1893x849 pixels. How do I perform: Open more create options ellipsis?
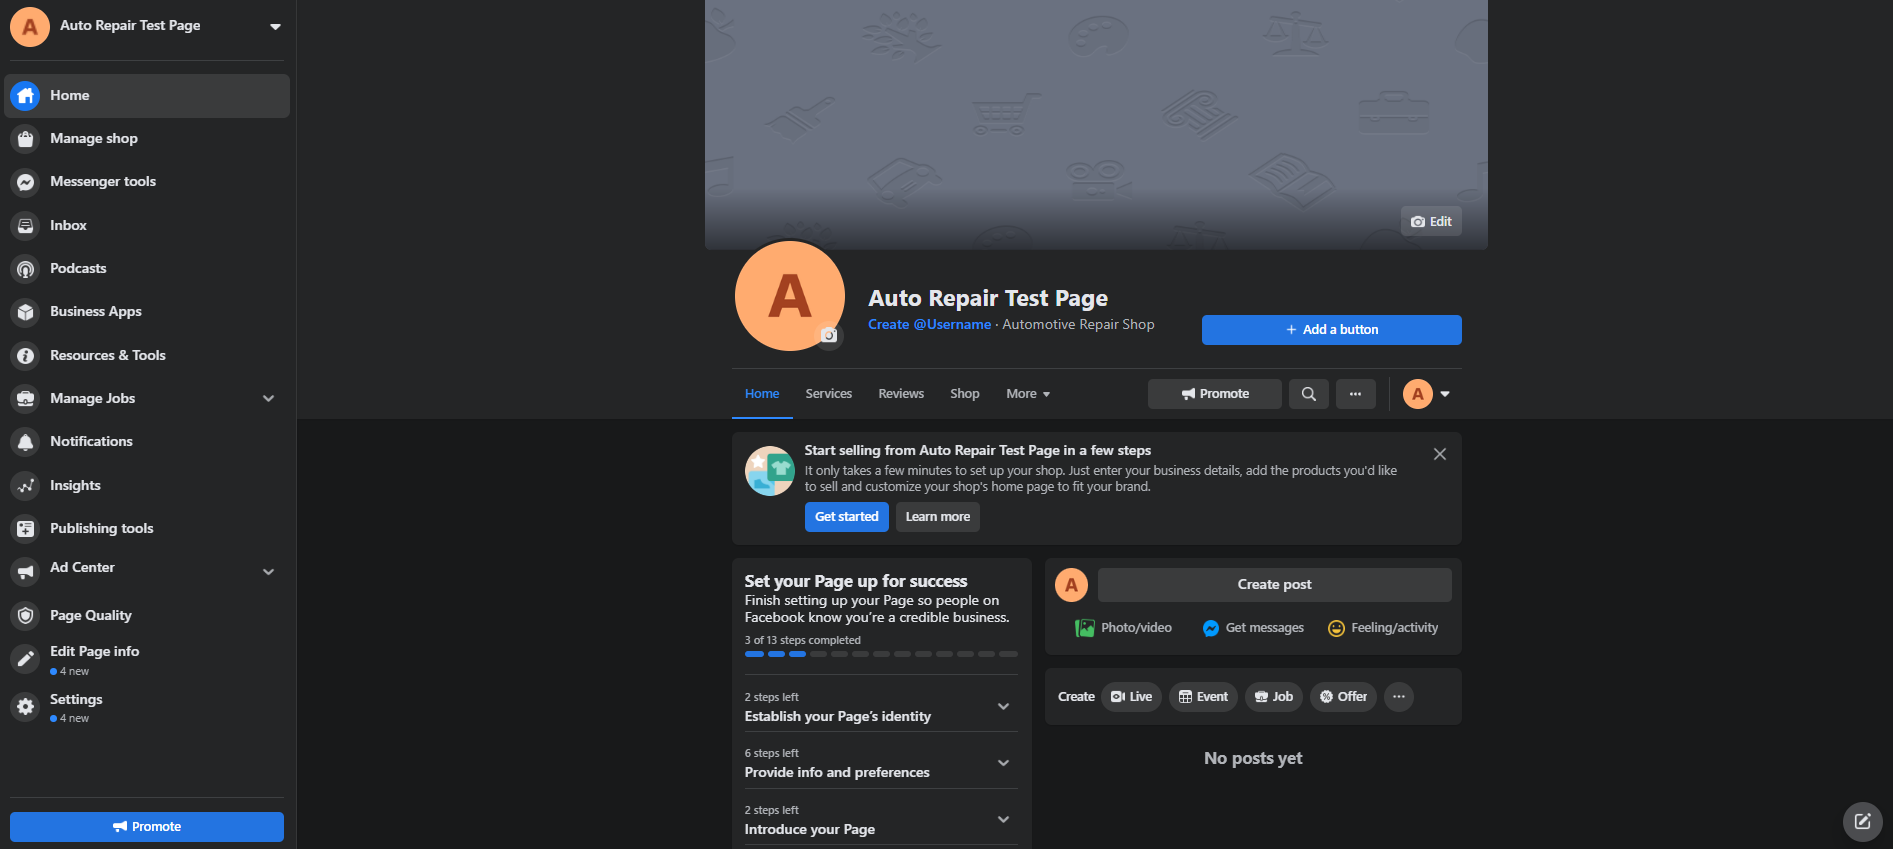coord(1399,697)
